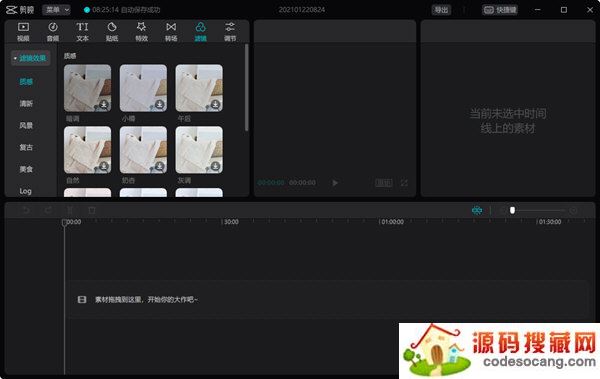Download the 灰调 filter
Image resolution: width=600 pixels, height=379 pixels.
pos(215,166)
